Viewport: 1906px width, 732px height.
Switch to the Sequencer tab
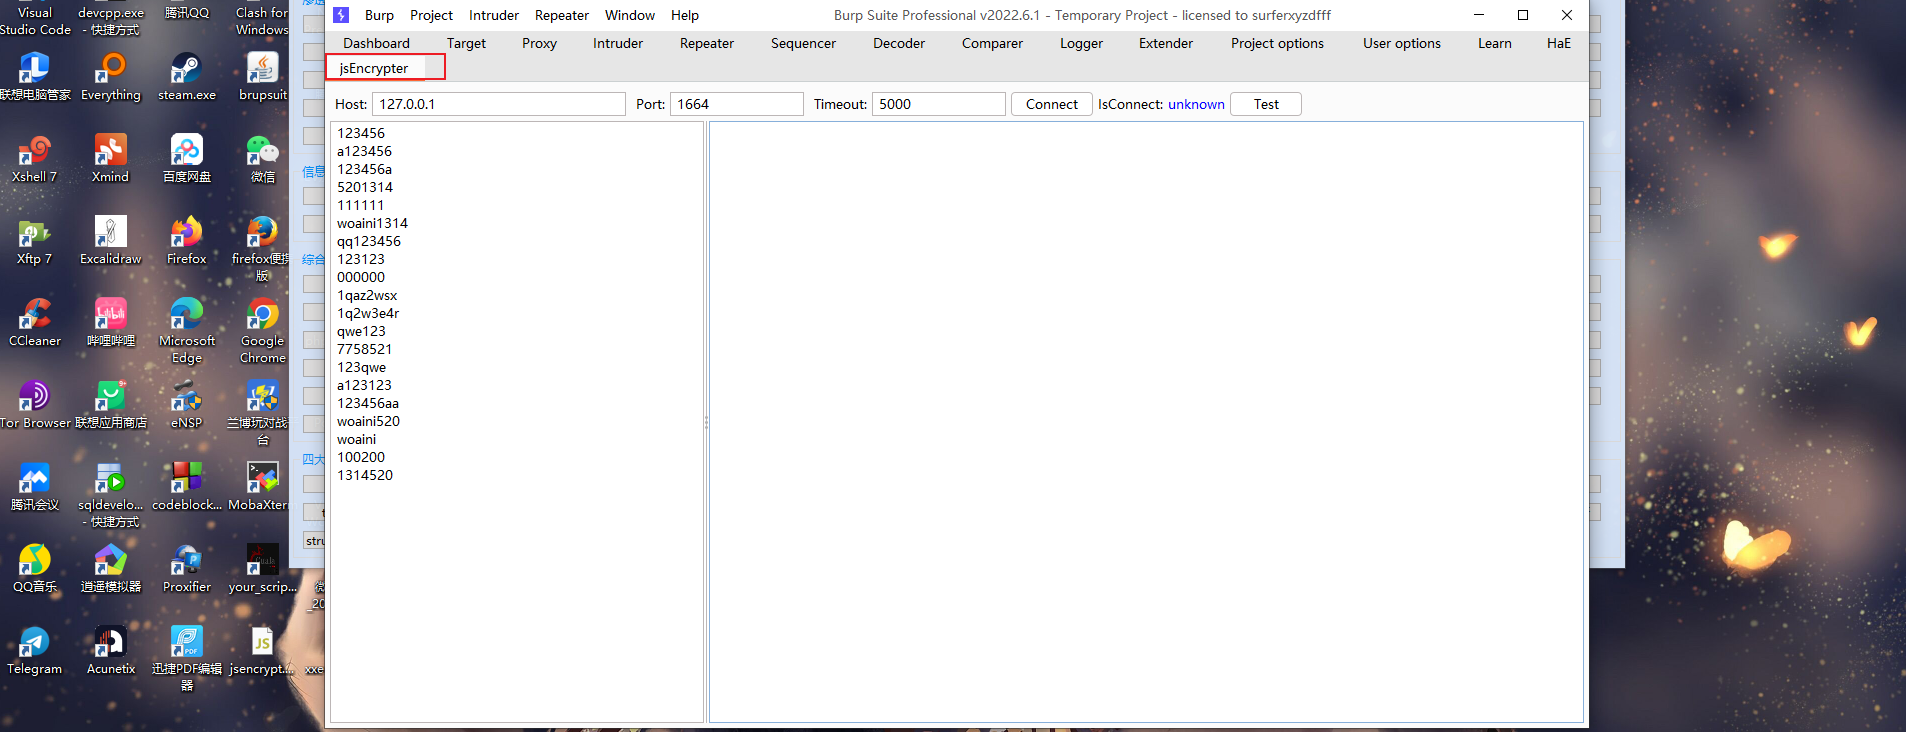pos(803,43)
